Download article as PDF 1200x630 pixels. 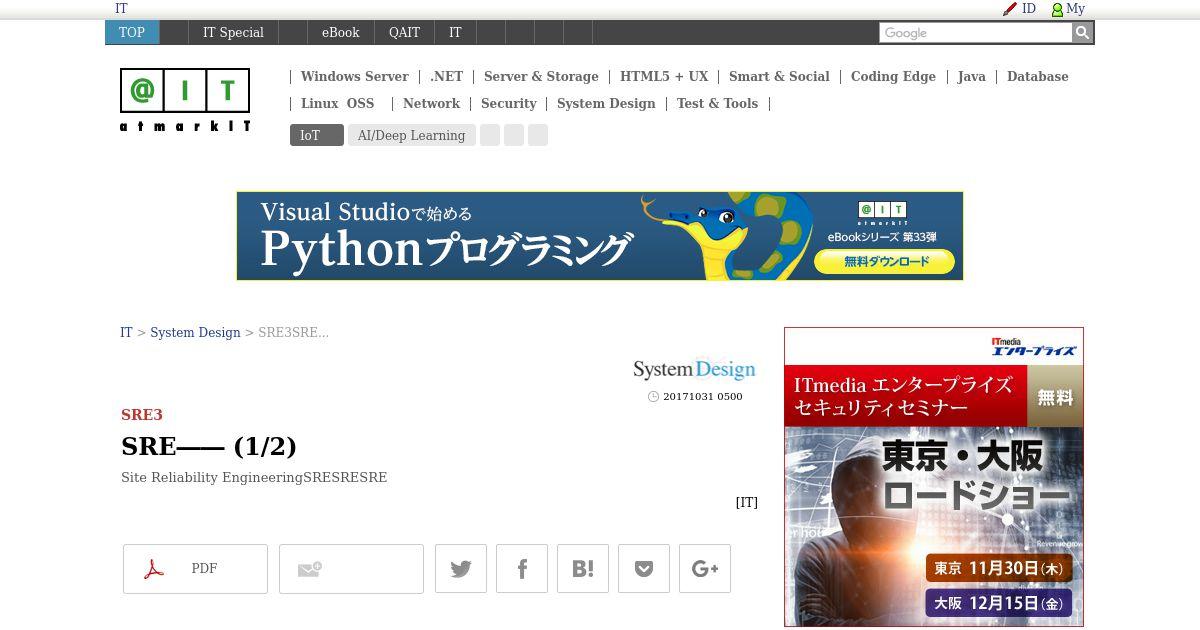[195, 569]
